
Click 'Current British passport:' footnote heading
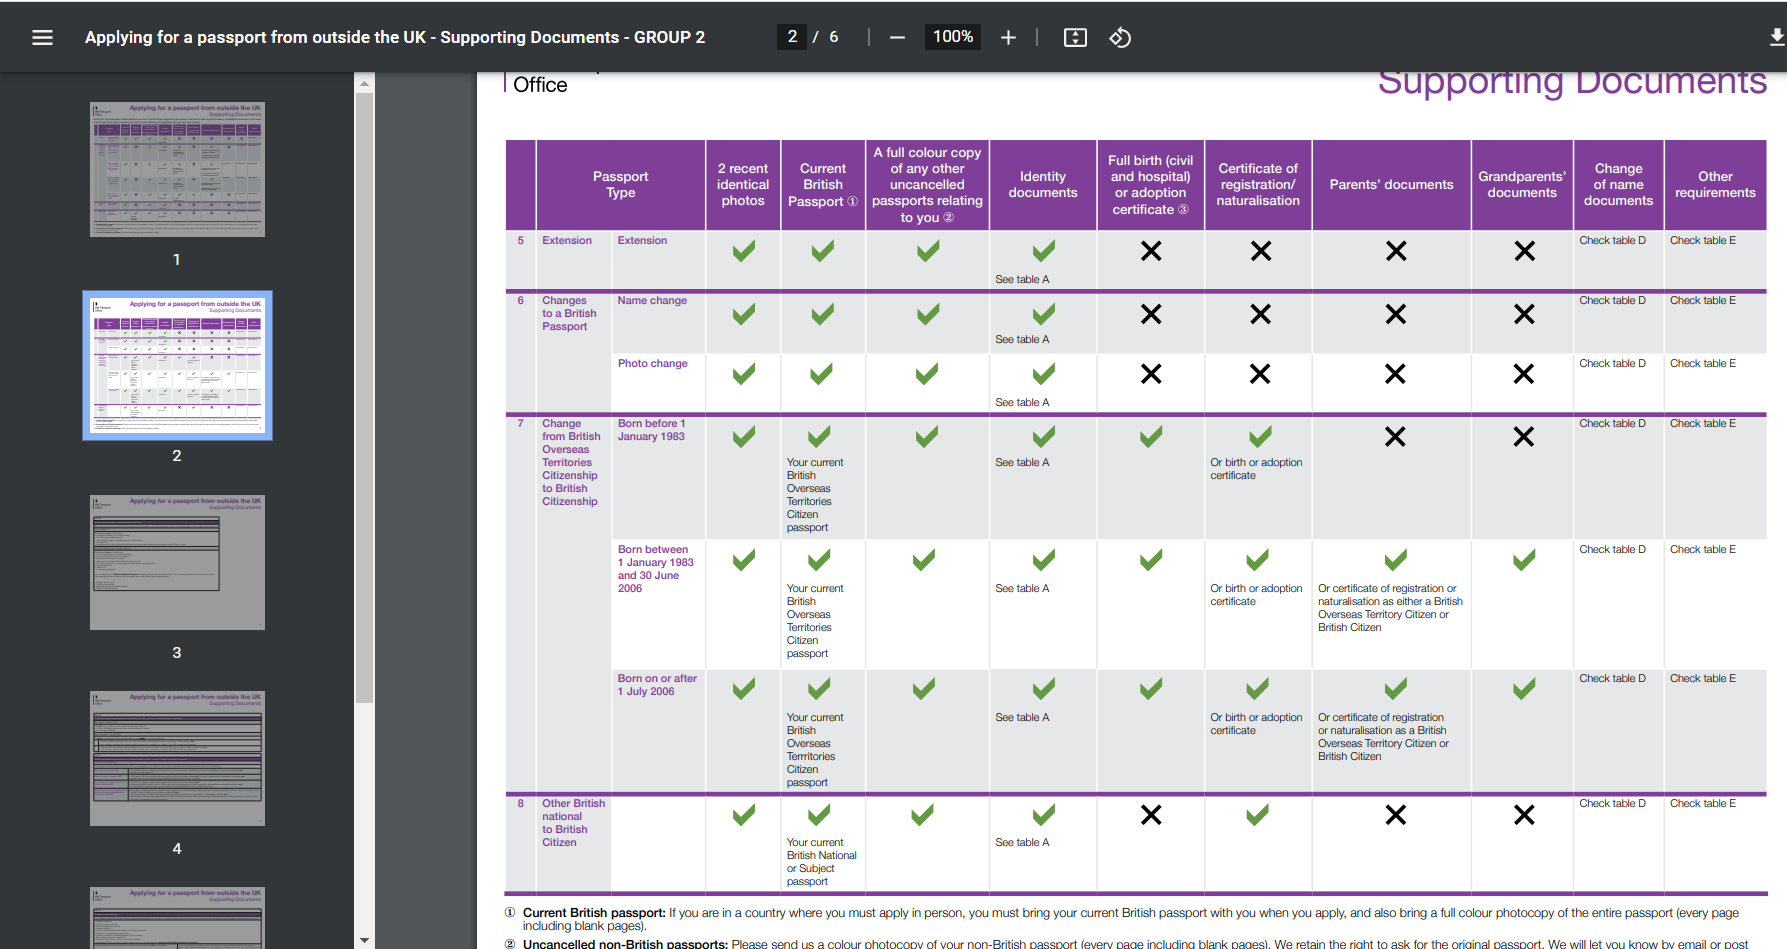594,913
